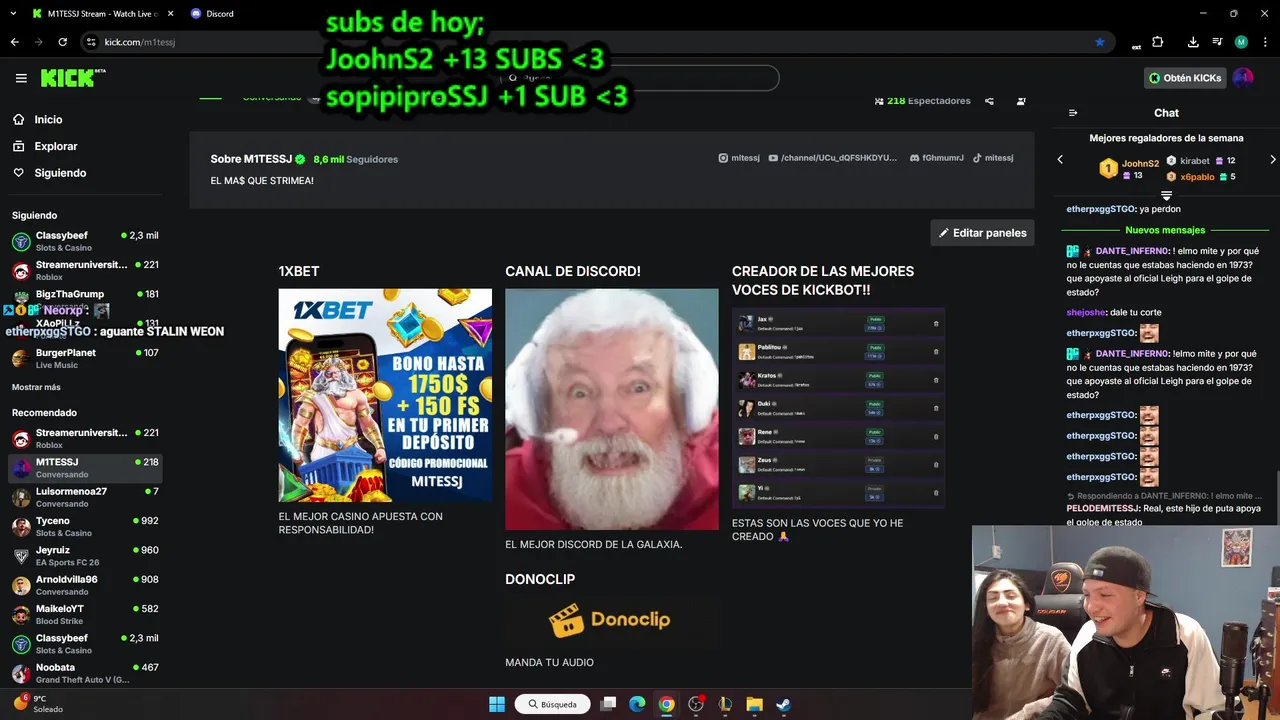This screenshot has height=720, width=1280.
Task: Open the hamburger sidebar menu
Action: tap(21, 78)
